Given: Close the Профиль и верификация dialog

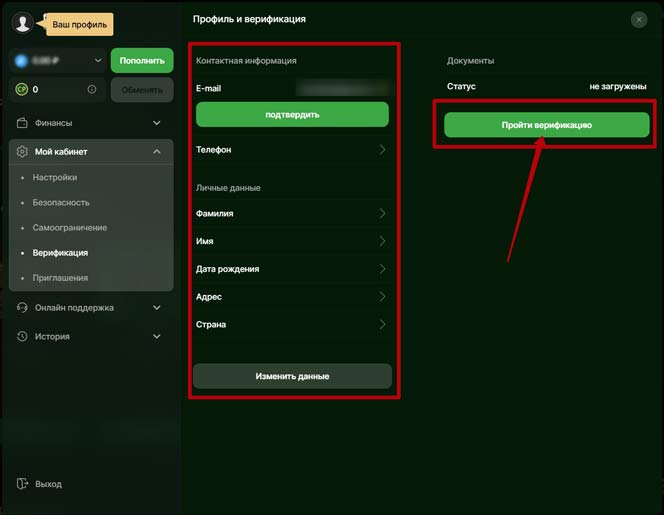Looking at the screenshot, I should [x=639, y=19].
